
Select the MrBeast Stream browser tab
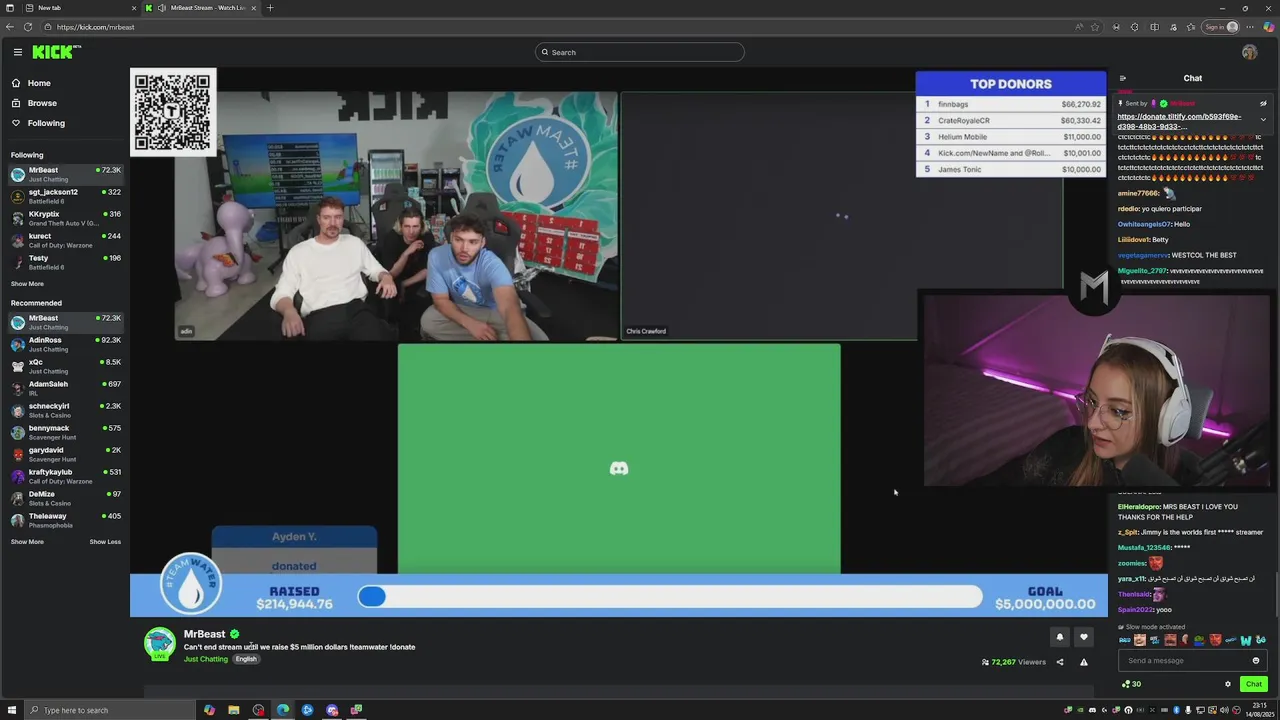[200, 8]
